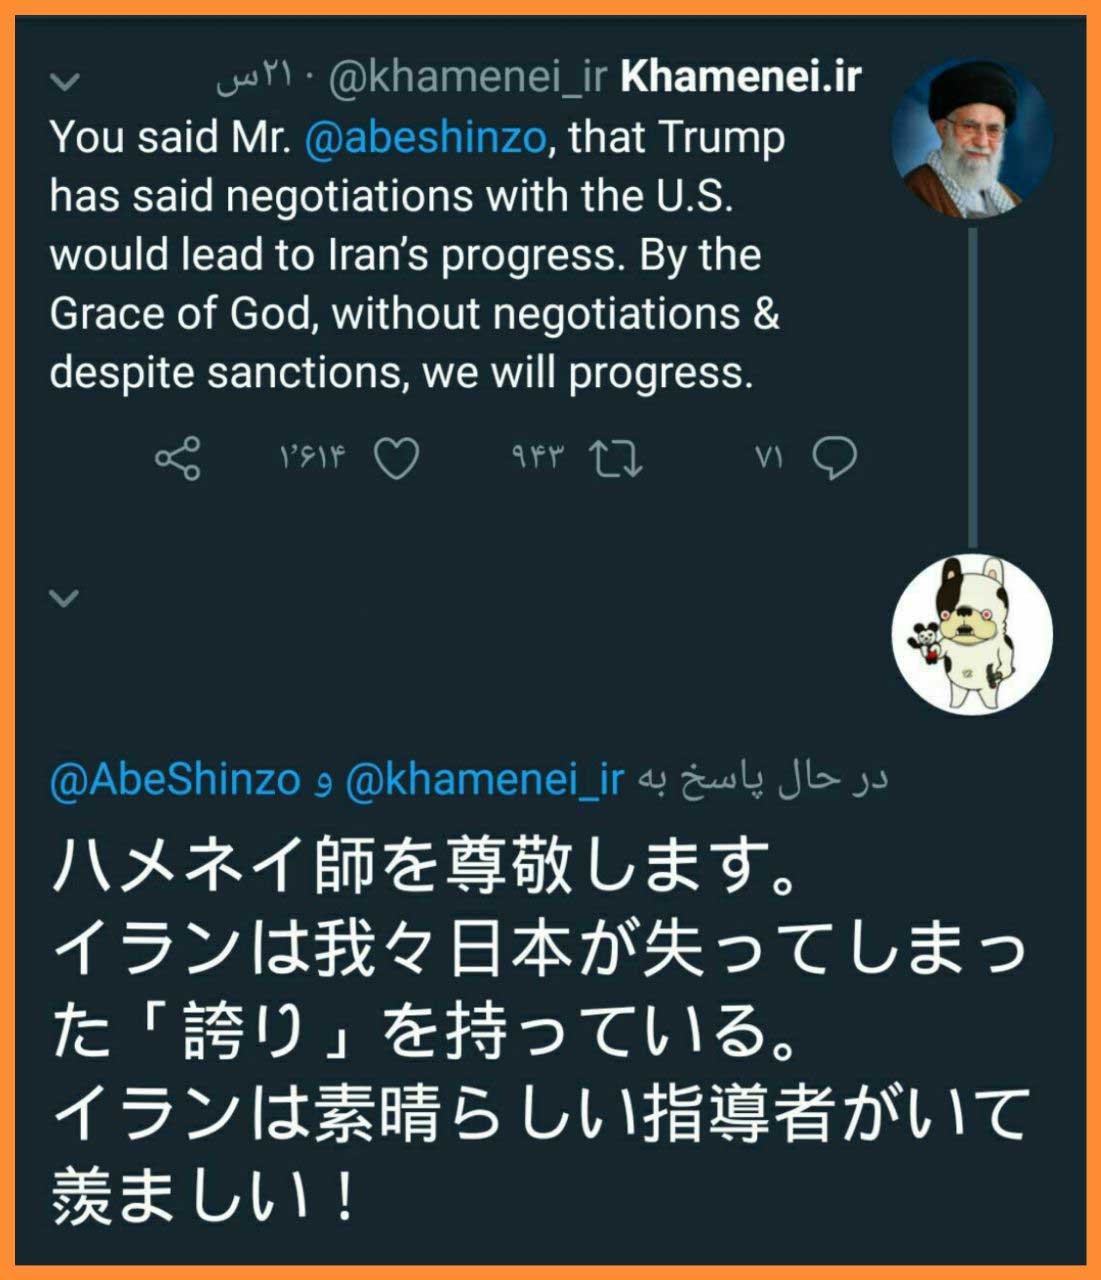
Task: Tap the reply speech bubble icon
Action: (x=834, y=459)
